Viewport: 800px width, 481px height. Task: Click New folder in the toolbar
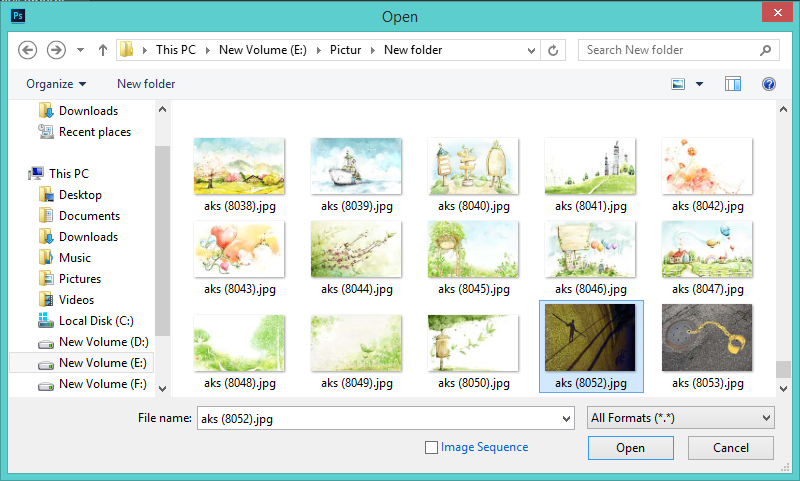[146, 84]
